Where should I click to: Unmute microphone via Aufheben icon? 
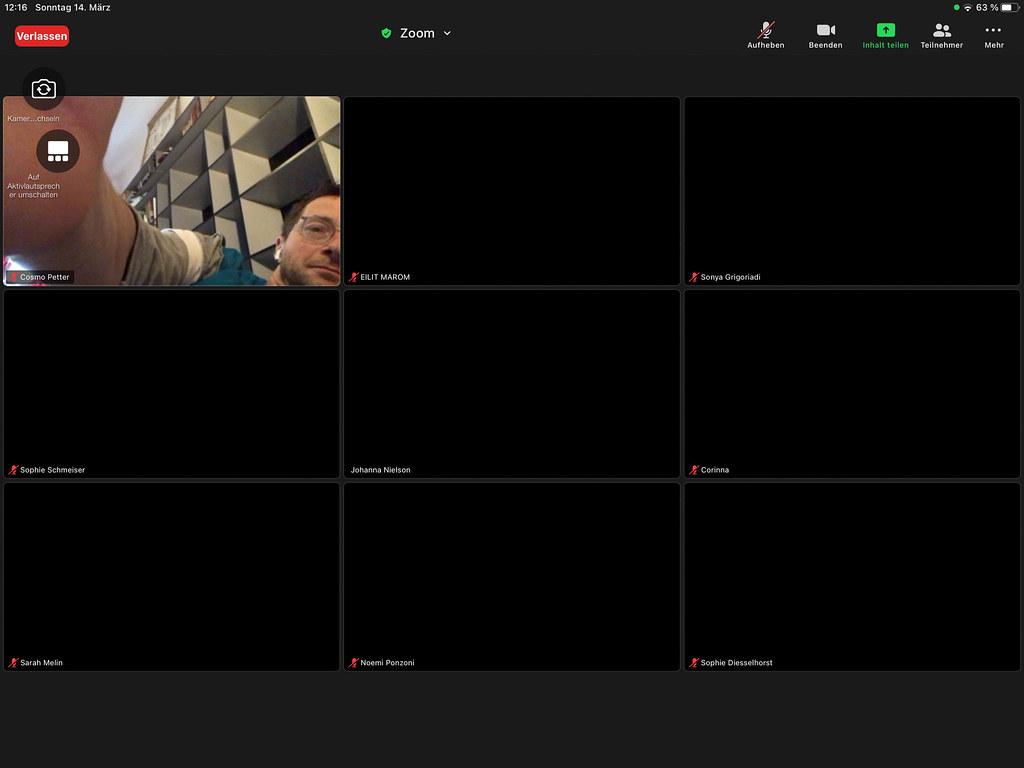click(765, 30)
